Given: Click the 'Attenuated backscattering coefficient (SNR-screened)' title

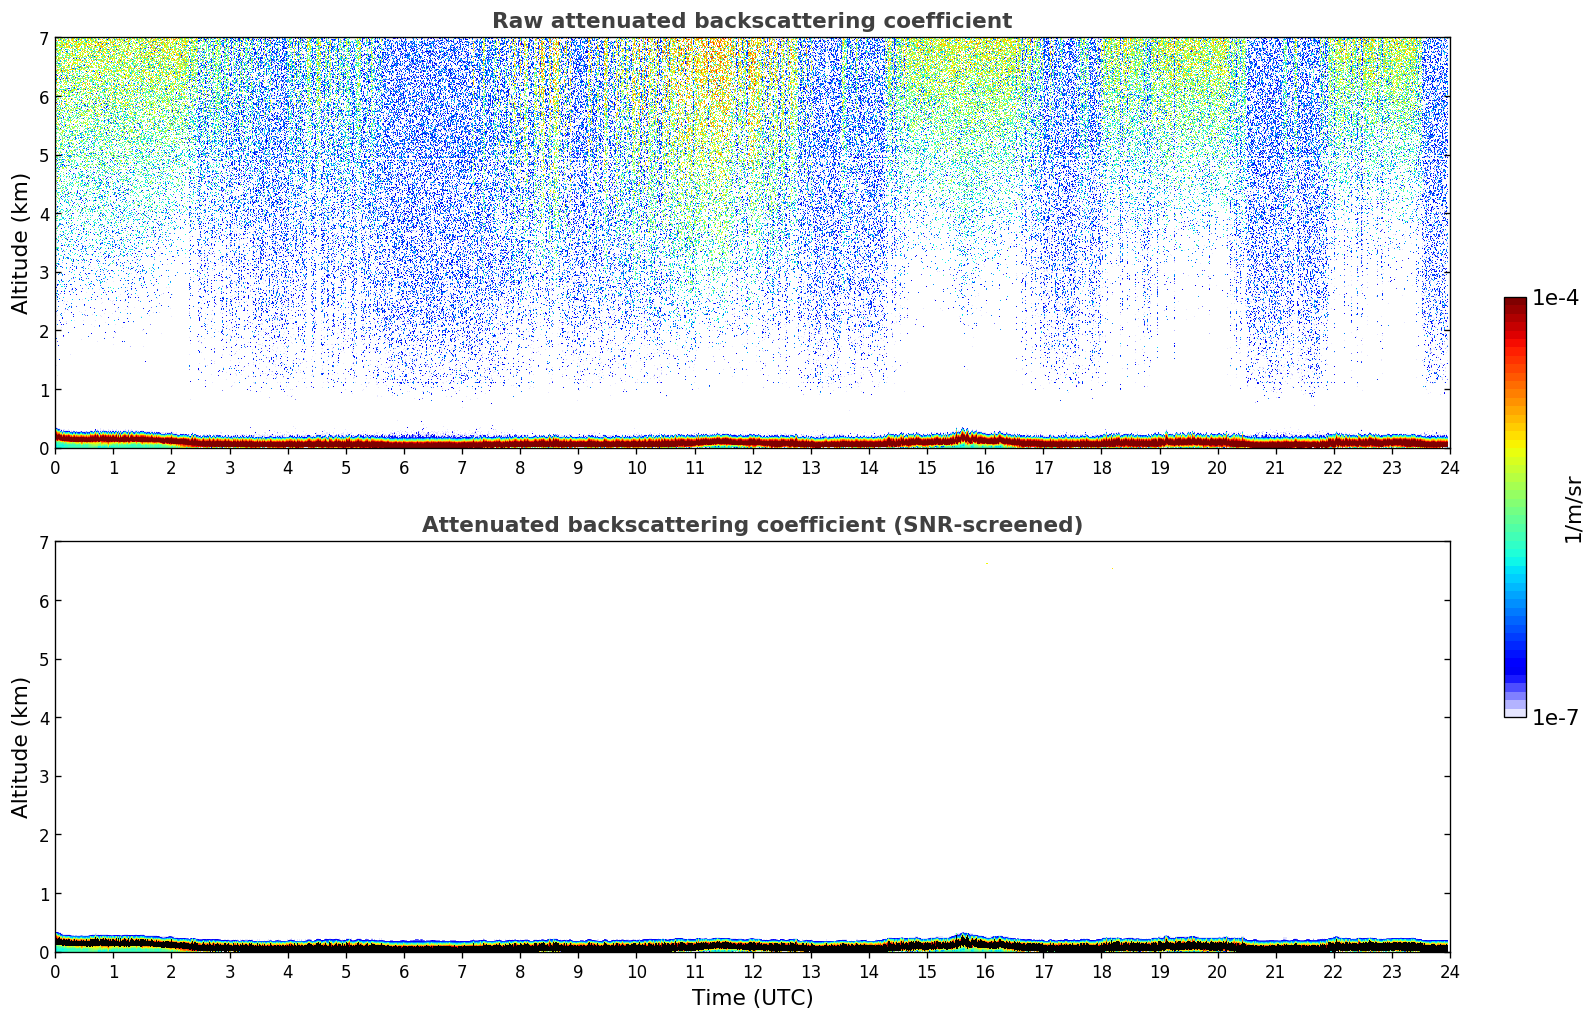Looking at the screenshot, I should 751,525.
